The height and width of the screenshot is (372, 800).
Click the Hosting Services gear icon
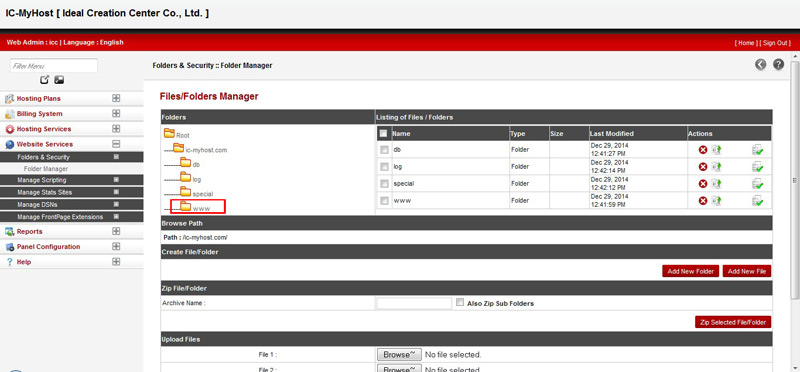click(x=9, y=129)
